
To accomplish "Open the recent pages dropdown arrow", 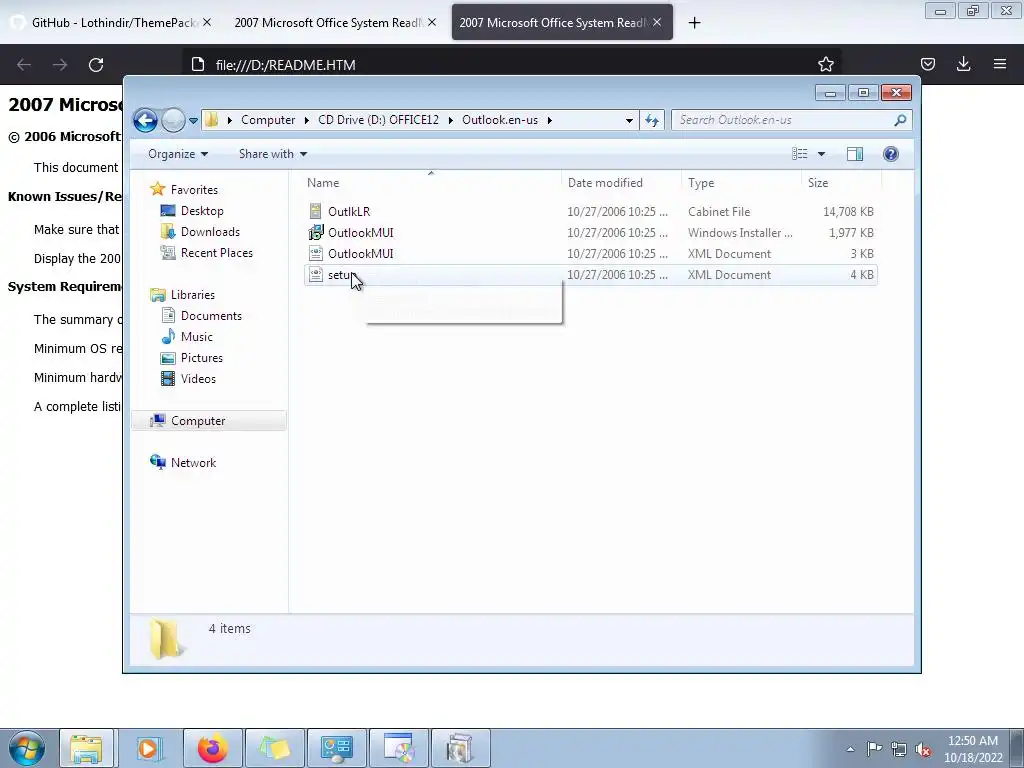I will pos(193,121).
